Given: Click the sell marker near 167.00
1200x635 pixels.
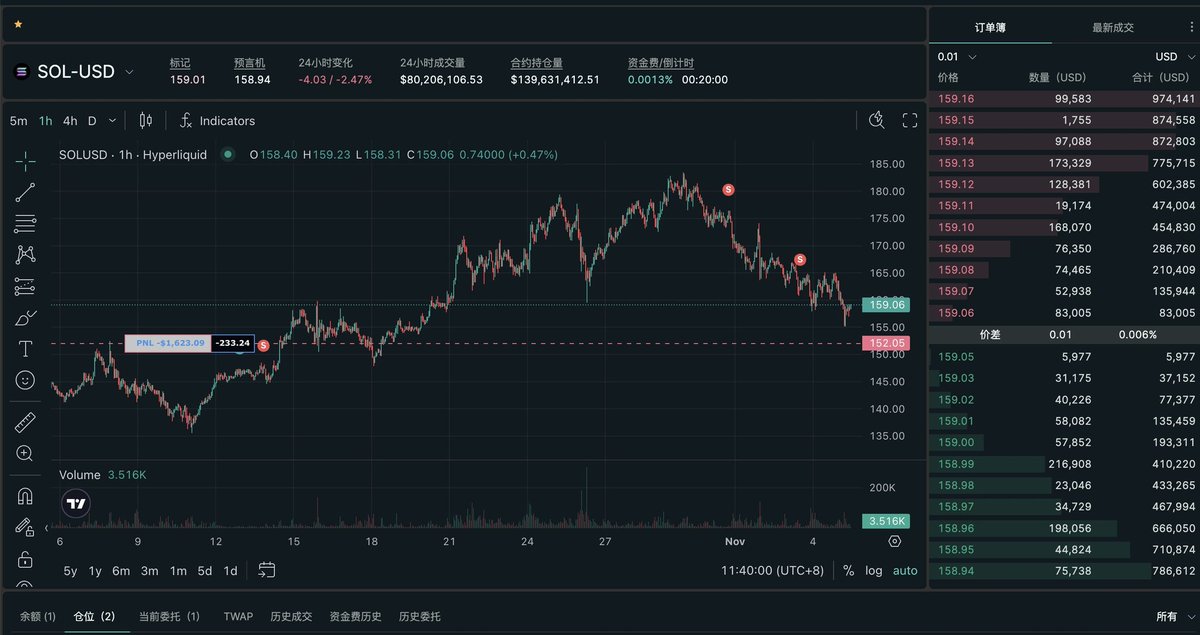Looking at the screenshot, I should click(x=800, y=260).
